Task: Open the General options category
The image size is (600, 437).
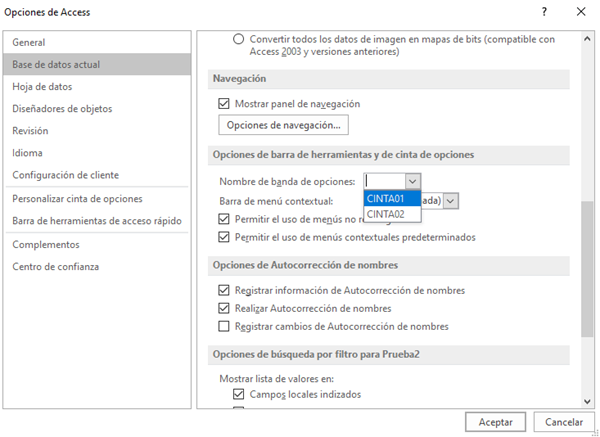Action: click(x=29, y=43)
